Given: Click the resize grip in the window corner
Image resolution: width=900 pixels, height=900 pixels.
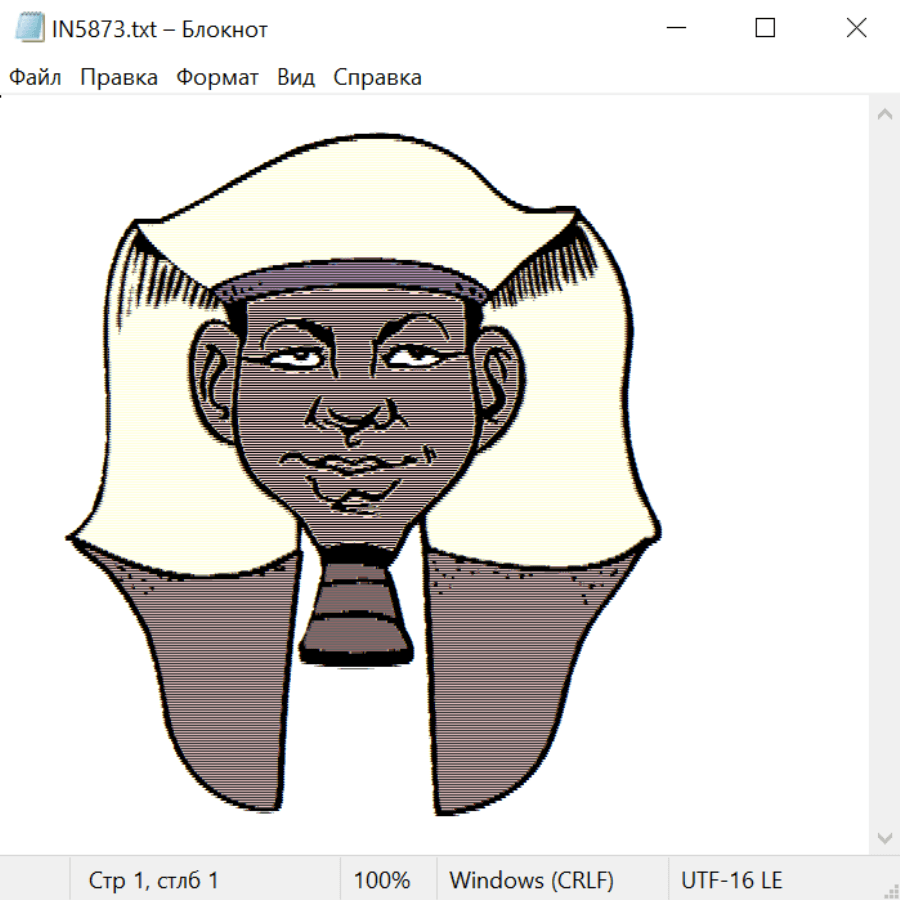Looking at the screenshot, I should pos(891,891).
